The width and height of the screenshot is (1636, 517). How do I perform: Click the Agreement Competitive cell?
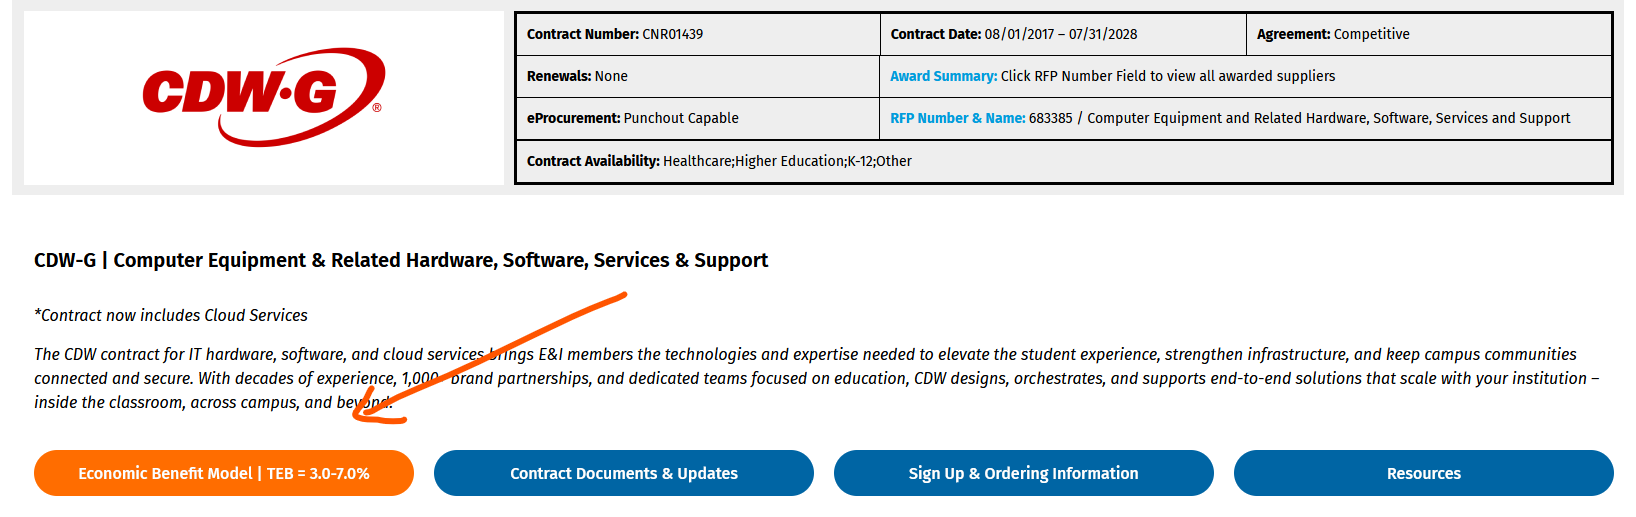click(x=1429, y=34)
